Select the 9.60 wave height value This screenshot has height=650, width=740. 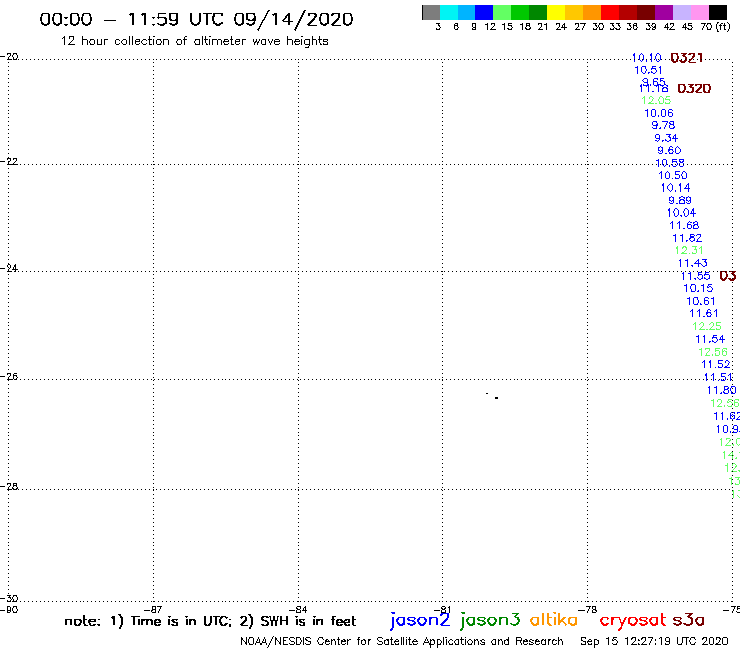click(669, 151)
